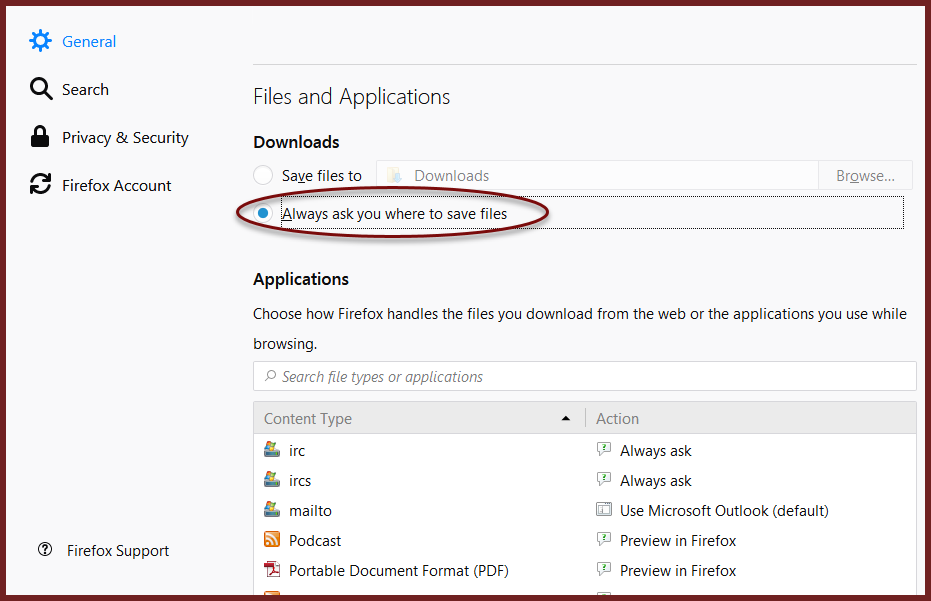931x601 pixels.
Task: Click the General gear icon
Action: [x=40, y=41]
